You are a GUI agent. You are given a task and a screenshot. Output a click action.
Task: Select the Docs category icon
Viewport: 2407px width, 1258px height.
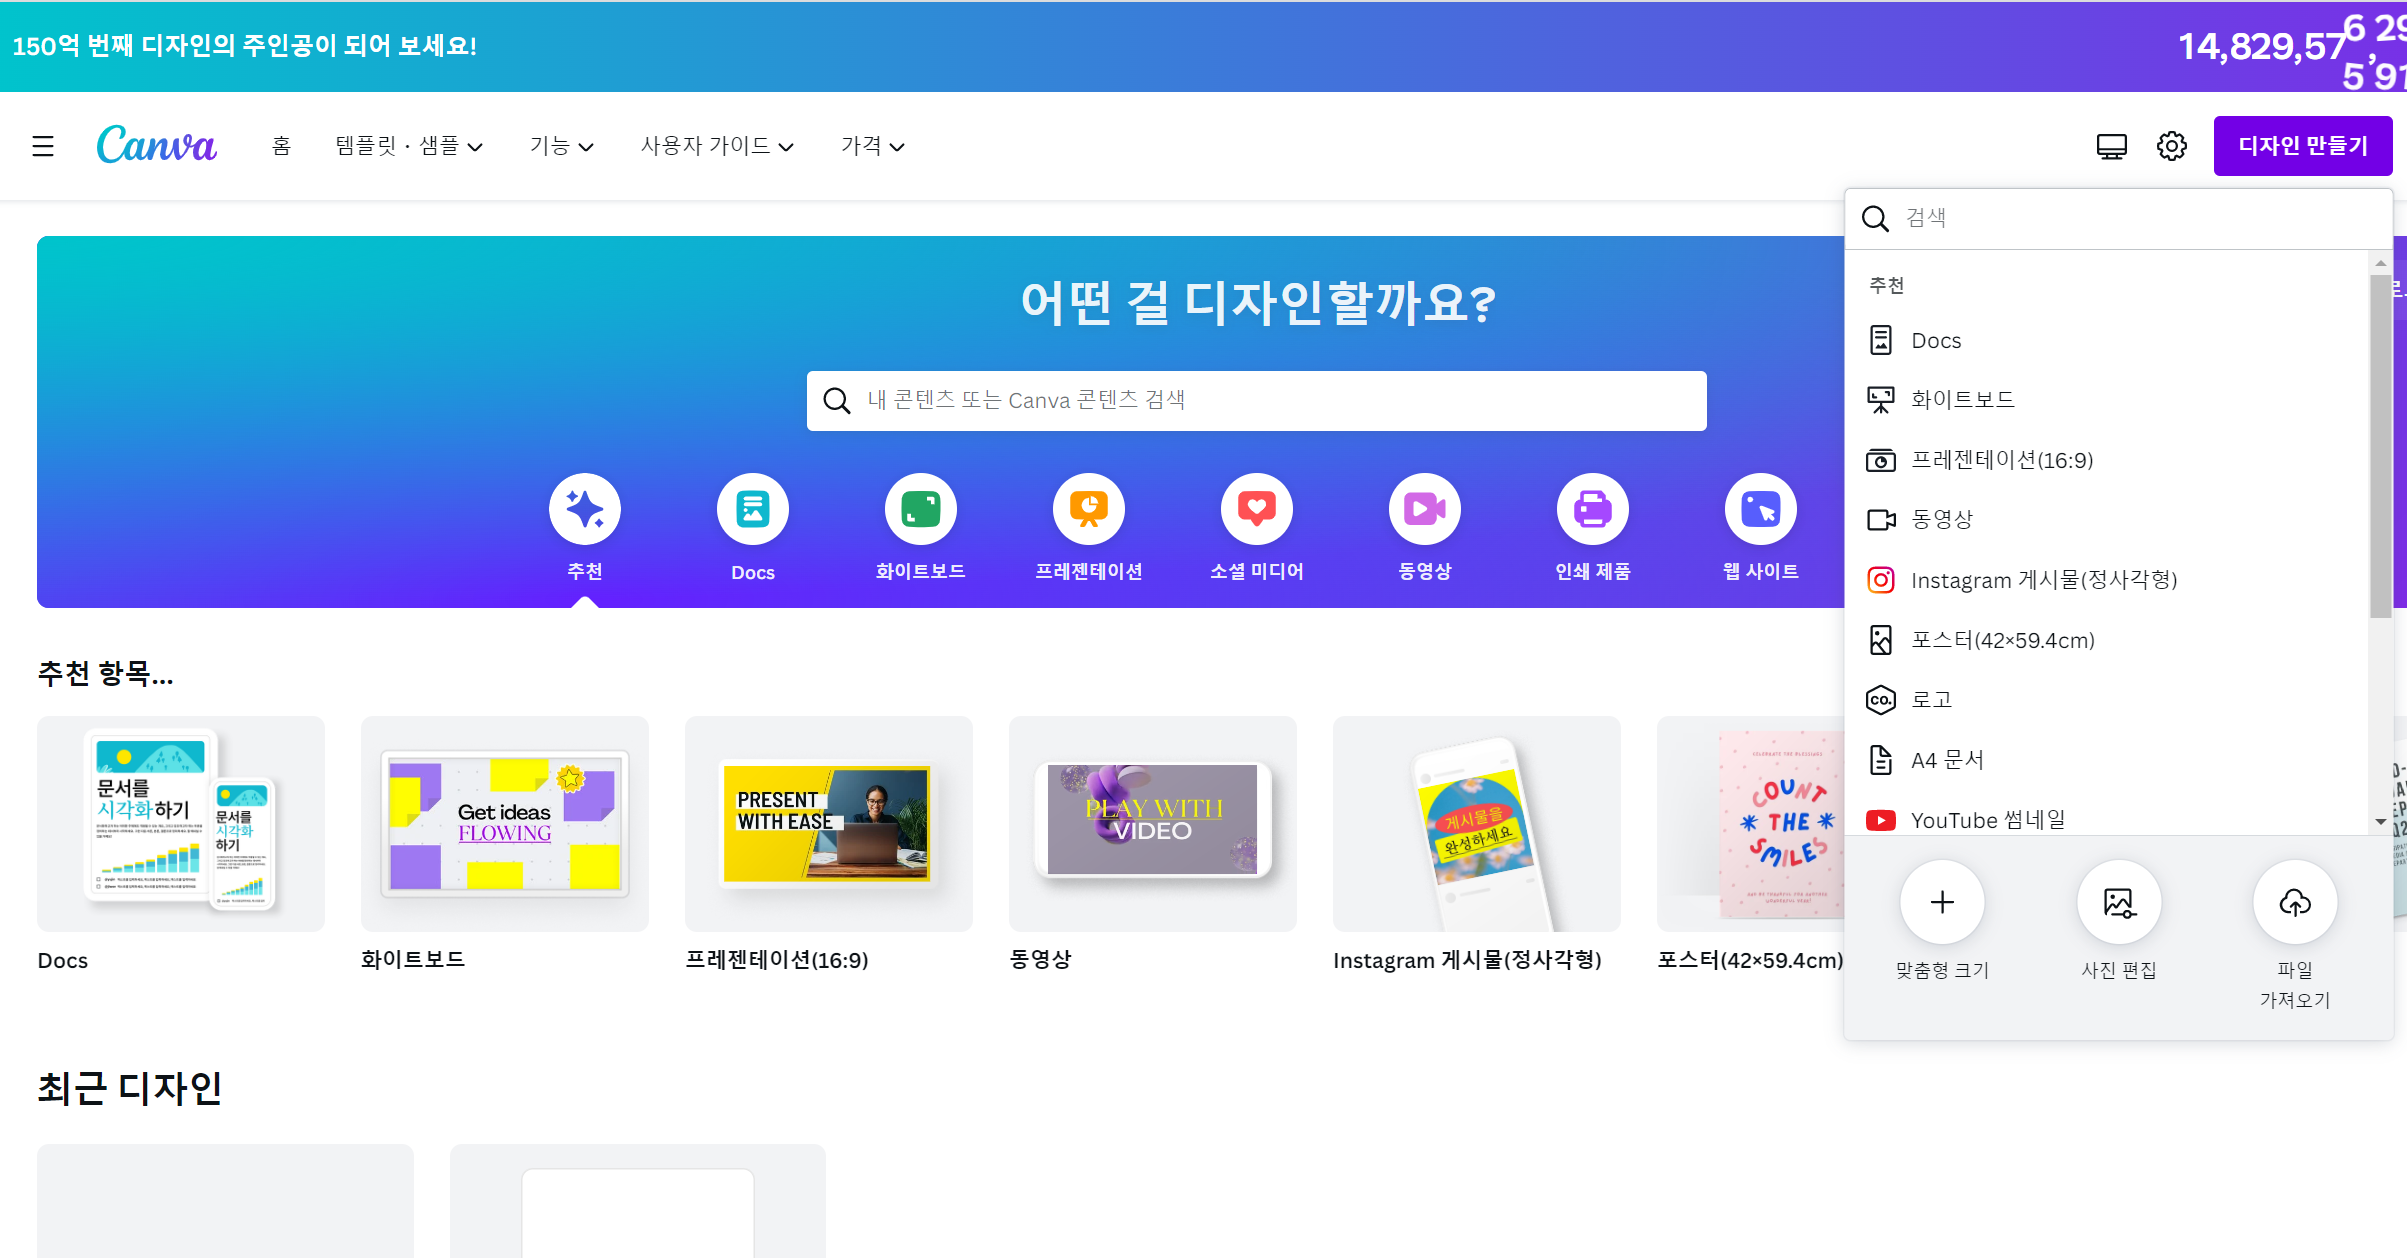point(753,509)
